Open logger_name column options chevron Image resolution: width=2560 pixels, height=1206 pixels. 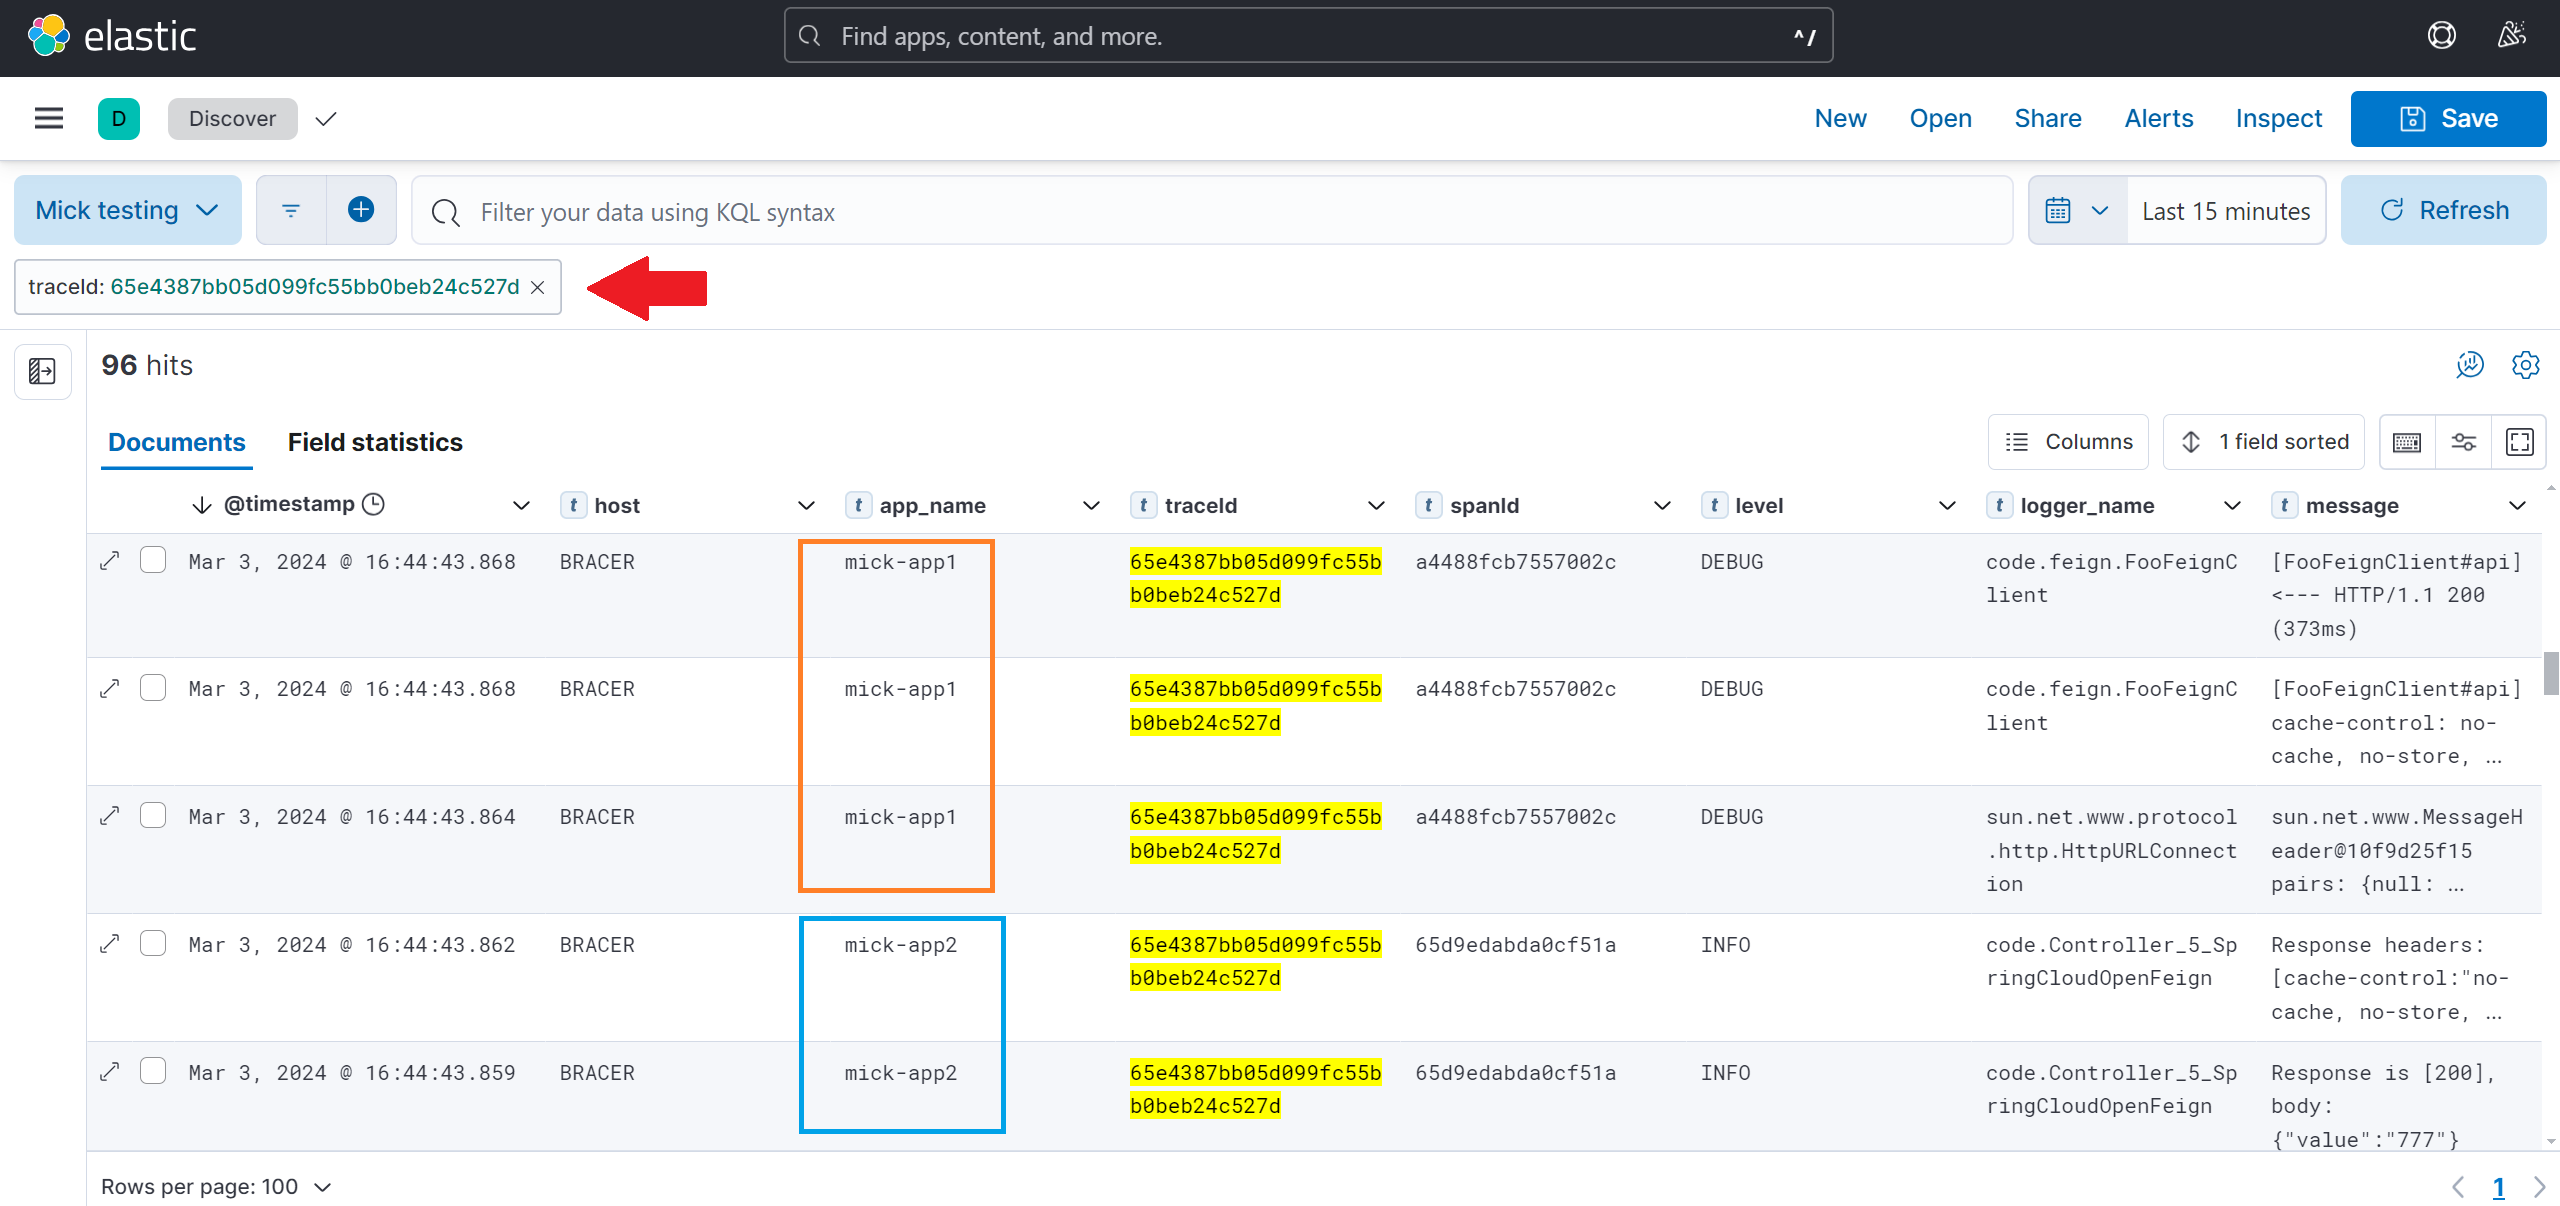pos(2232,506)
